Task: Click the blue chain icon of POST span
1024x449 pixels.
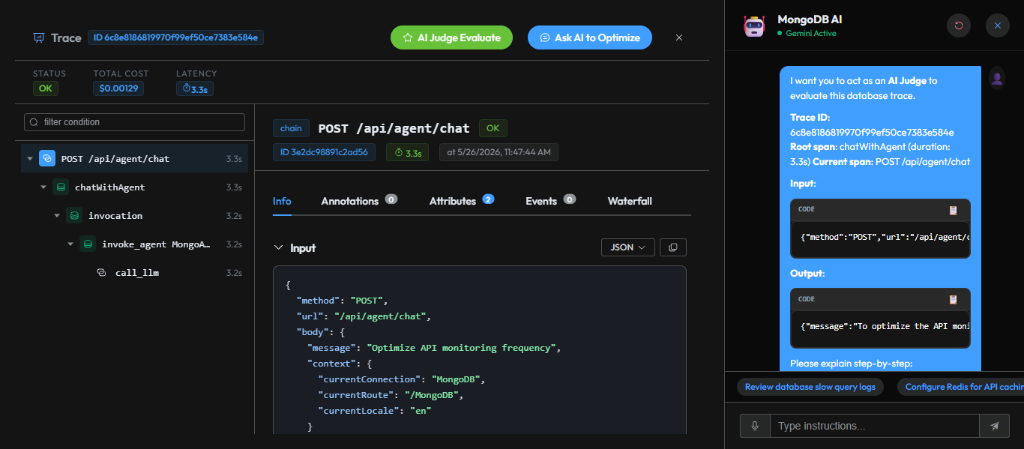Action: point(47,159)
